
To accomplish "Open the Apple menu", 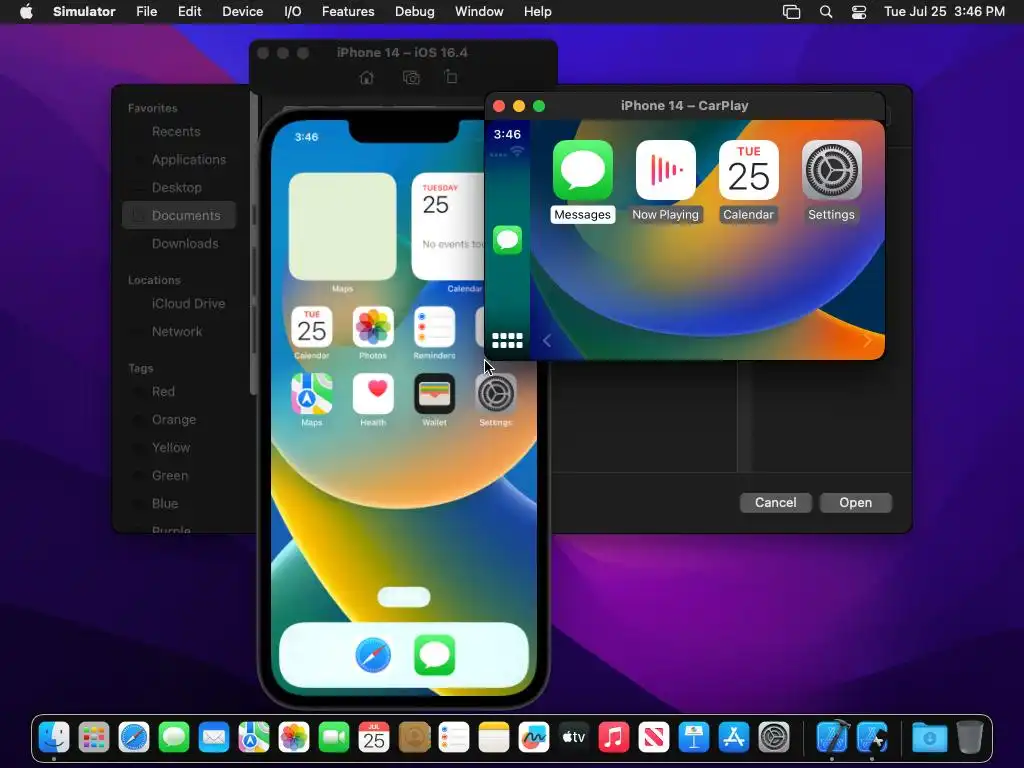I will [x=26, y=12].
